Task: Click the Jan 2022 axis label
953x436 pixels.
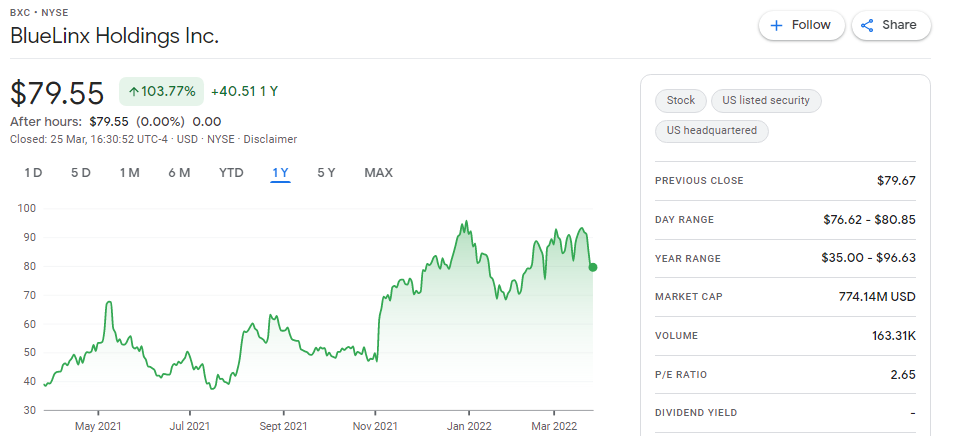Action: tap(469, 426)
